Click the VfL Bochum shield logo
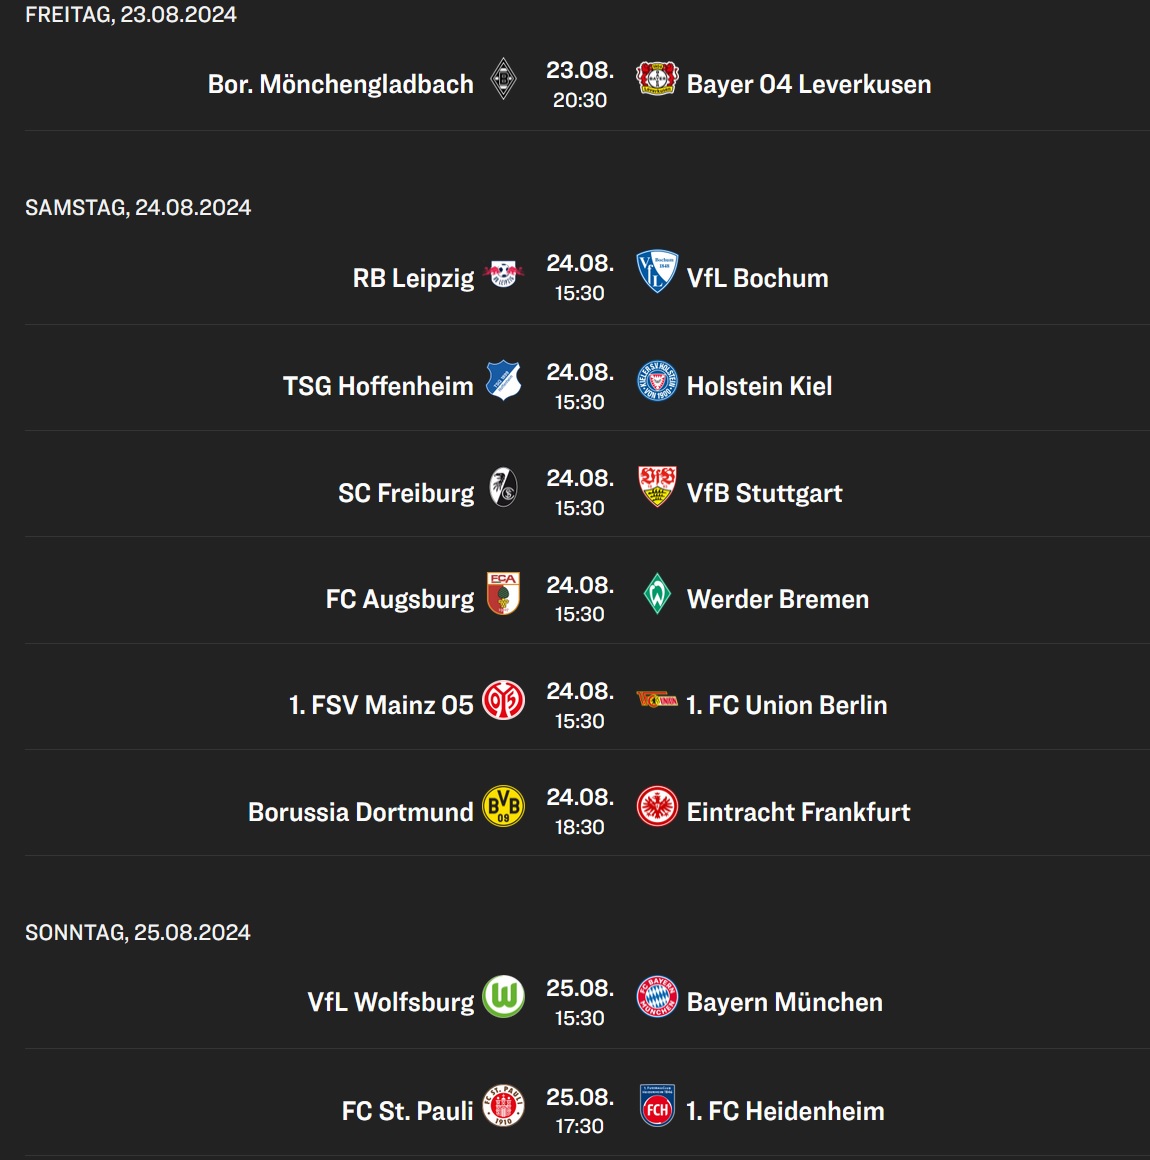This screenshot has width=1150, height=1160. 656,272
